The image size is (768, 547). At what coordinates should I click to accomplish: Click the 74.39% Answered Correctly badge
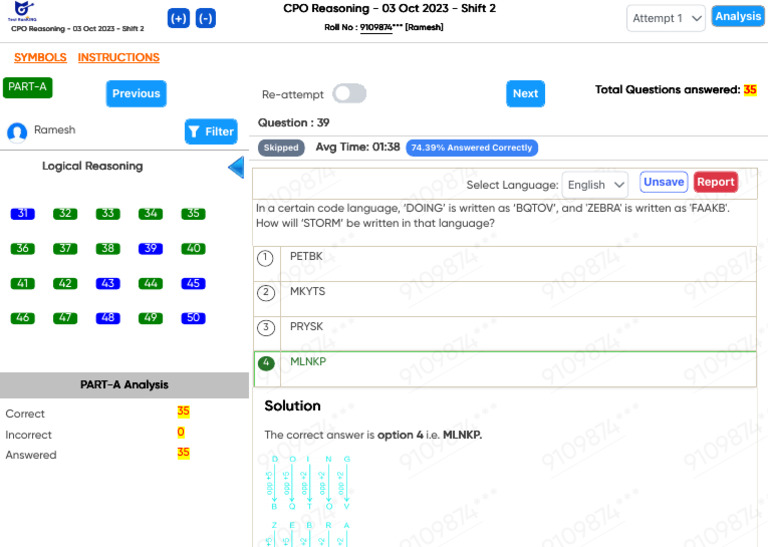coord(472,148)
